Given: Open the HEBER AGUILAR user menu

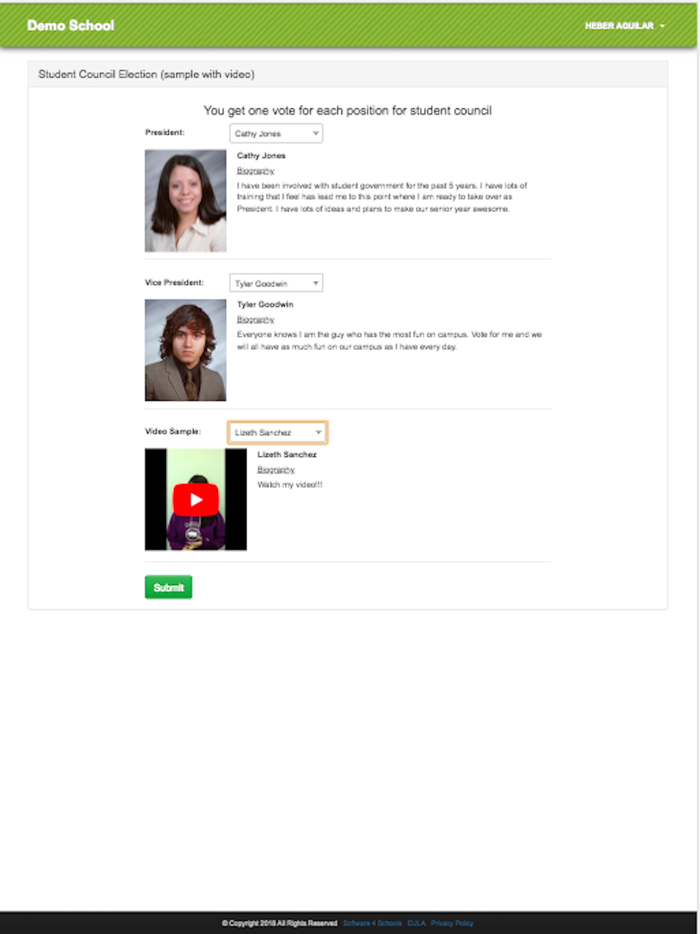Looking at the screenshot, I should [624, 26].
